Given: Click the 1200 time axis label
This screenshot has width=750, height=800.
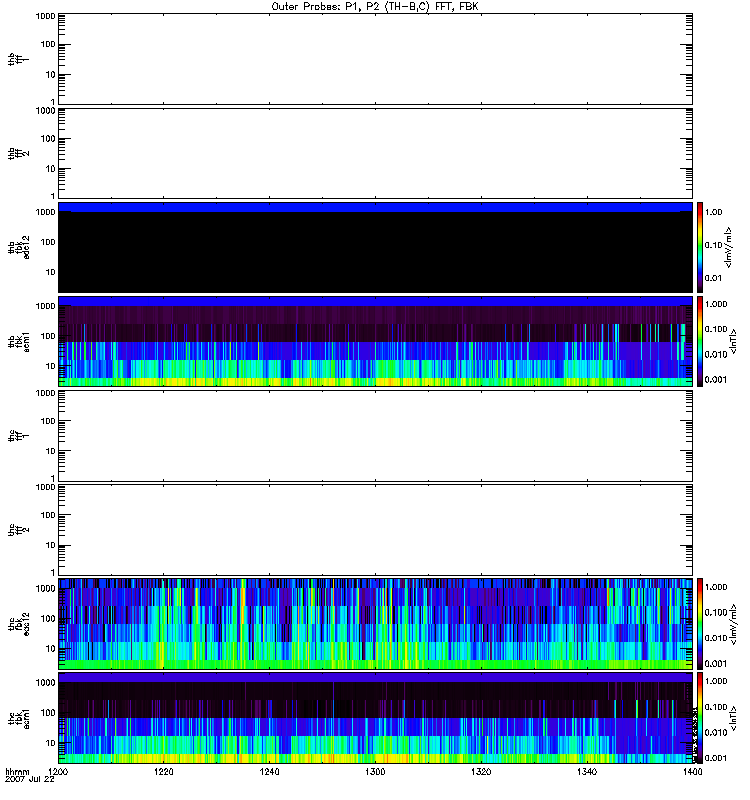Looking at the screenshot, I should [x=59, y=773].
